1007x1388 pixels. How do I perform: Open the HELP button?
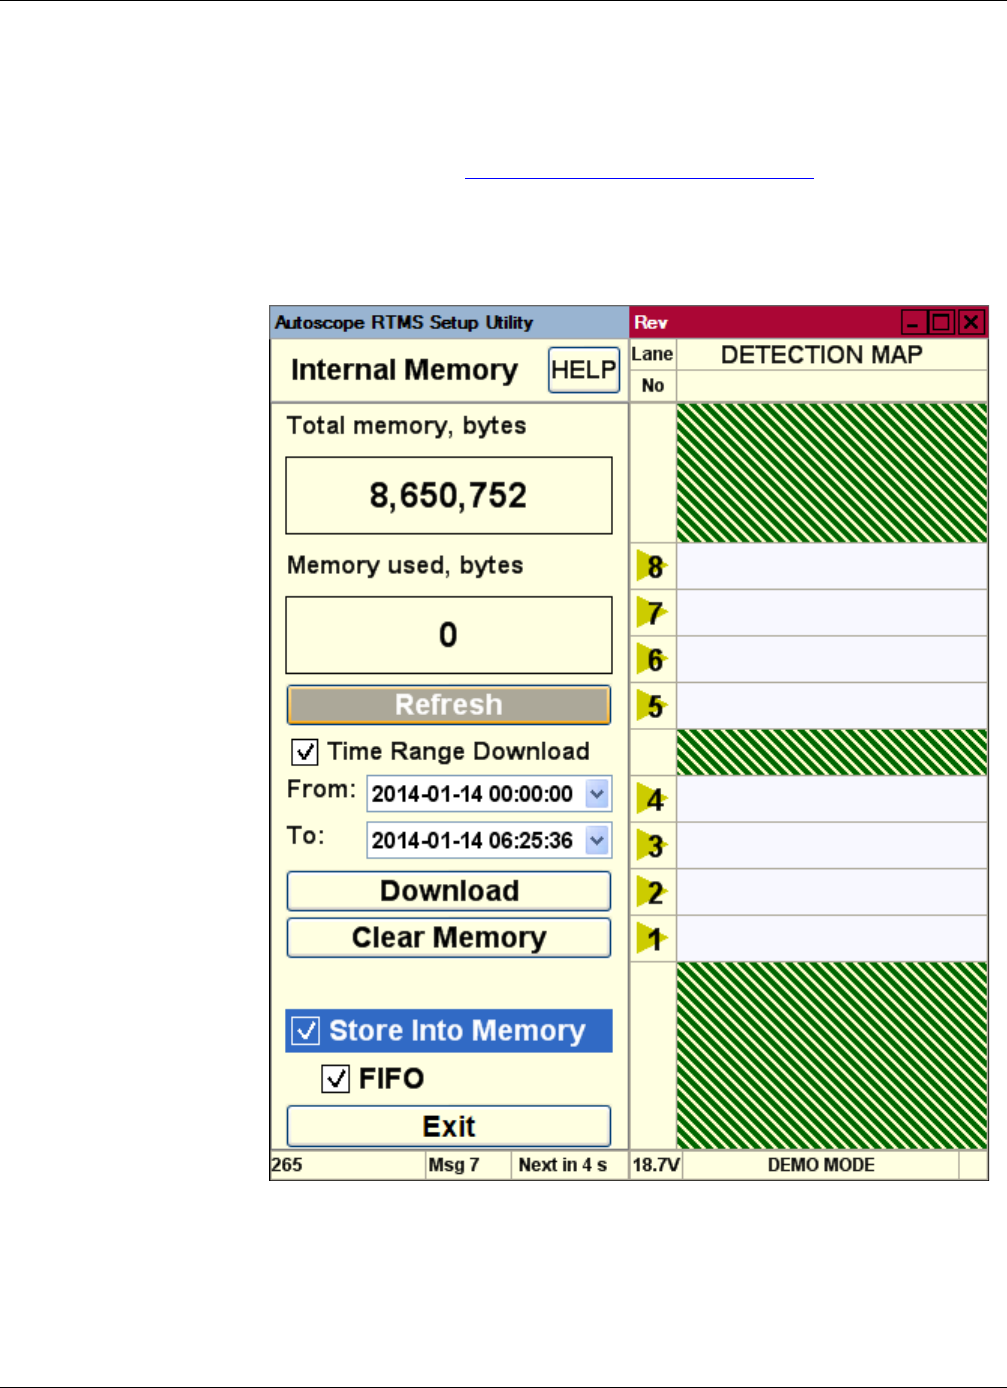pos(584,370)
